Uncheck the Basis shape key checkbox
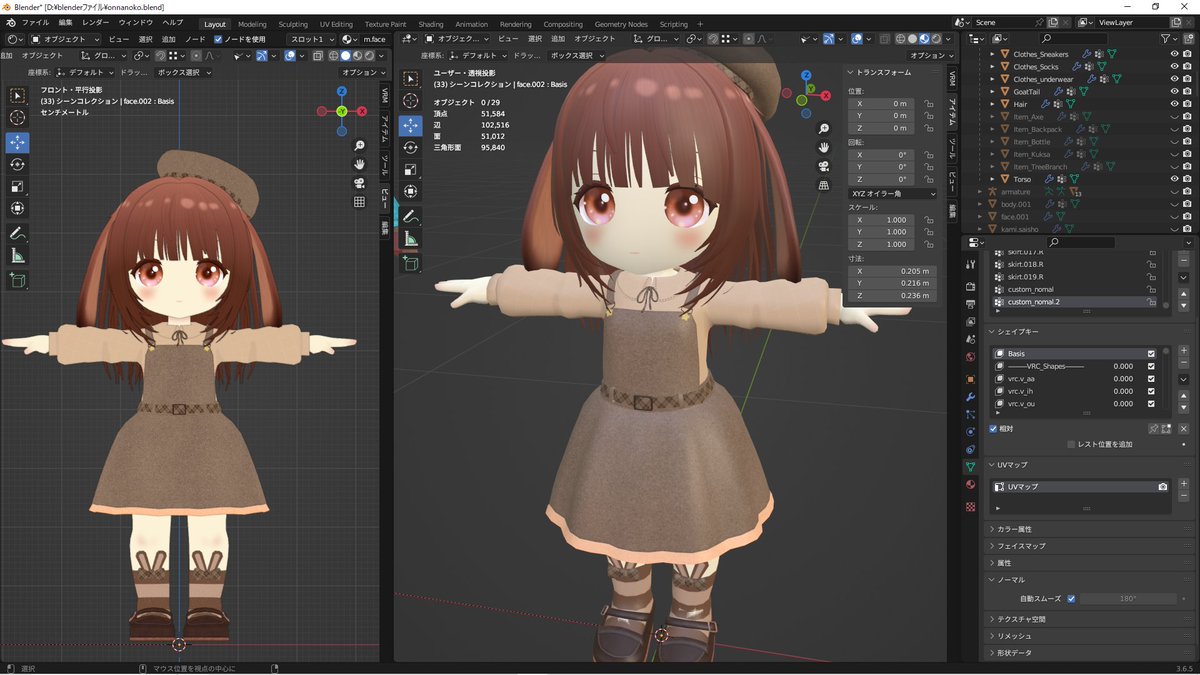This screenshot has width=1200, height=675. (x=1152, y=354)
